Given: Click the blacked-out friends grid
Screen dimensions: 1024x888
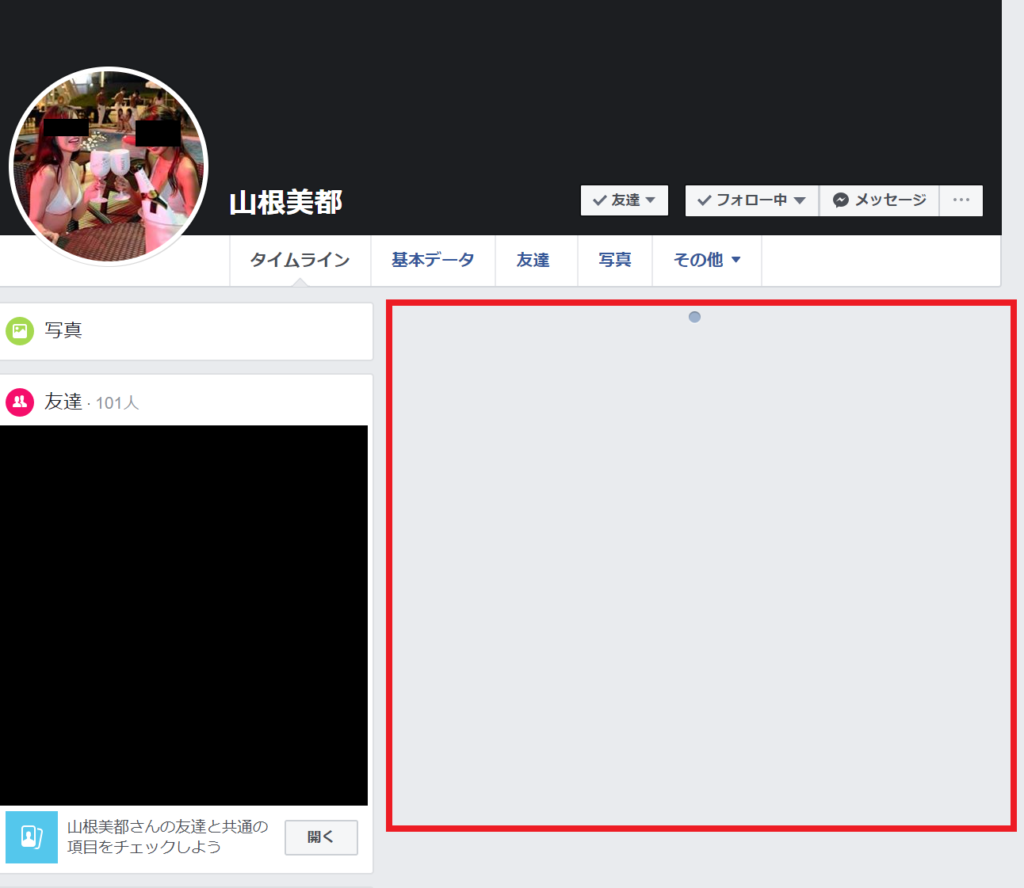Looking at the screenshot, I should pos(184,614).
